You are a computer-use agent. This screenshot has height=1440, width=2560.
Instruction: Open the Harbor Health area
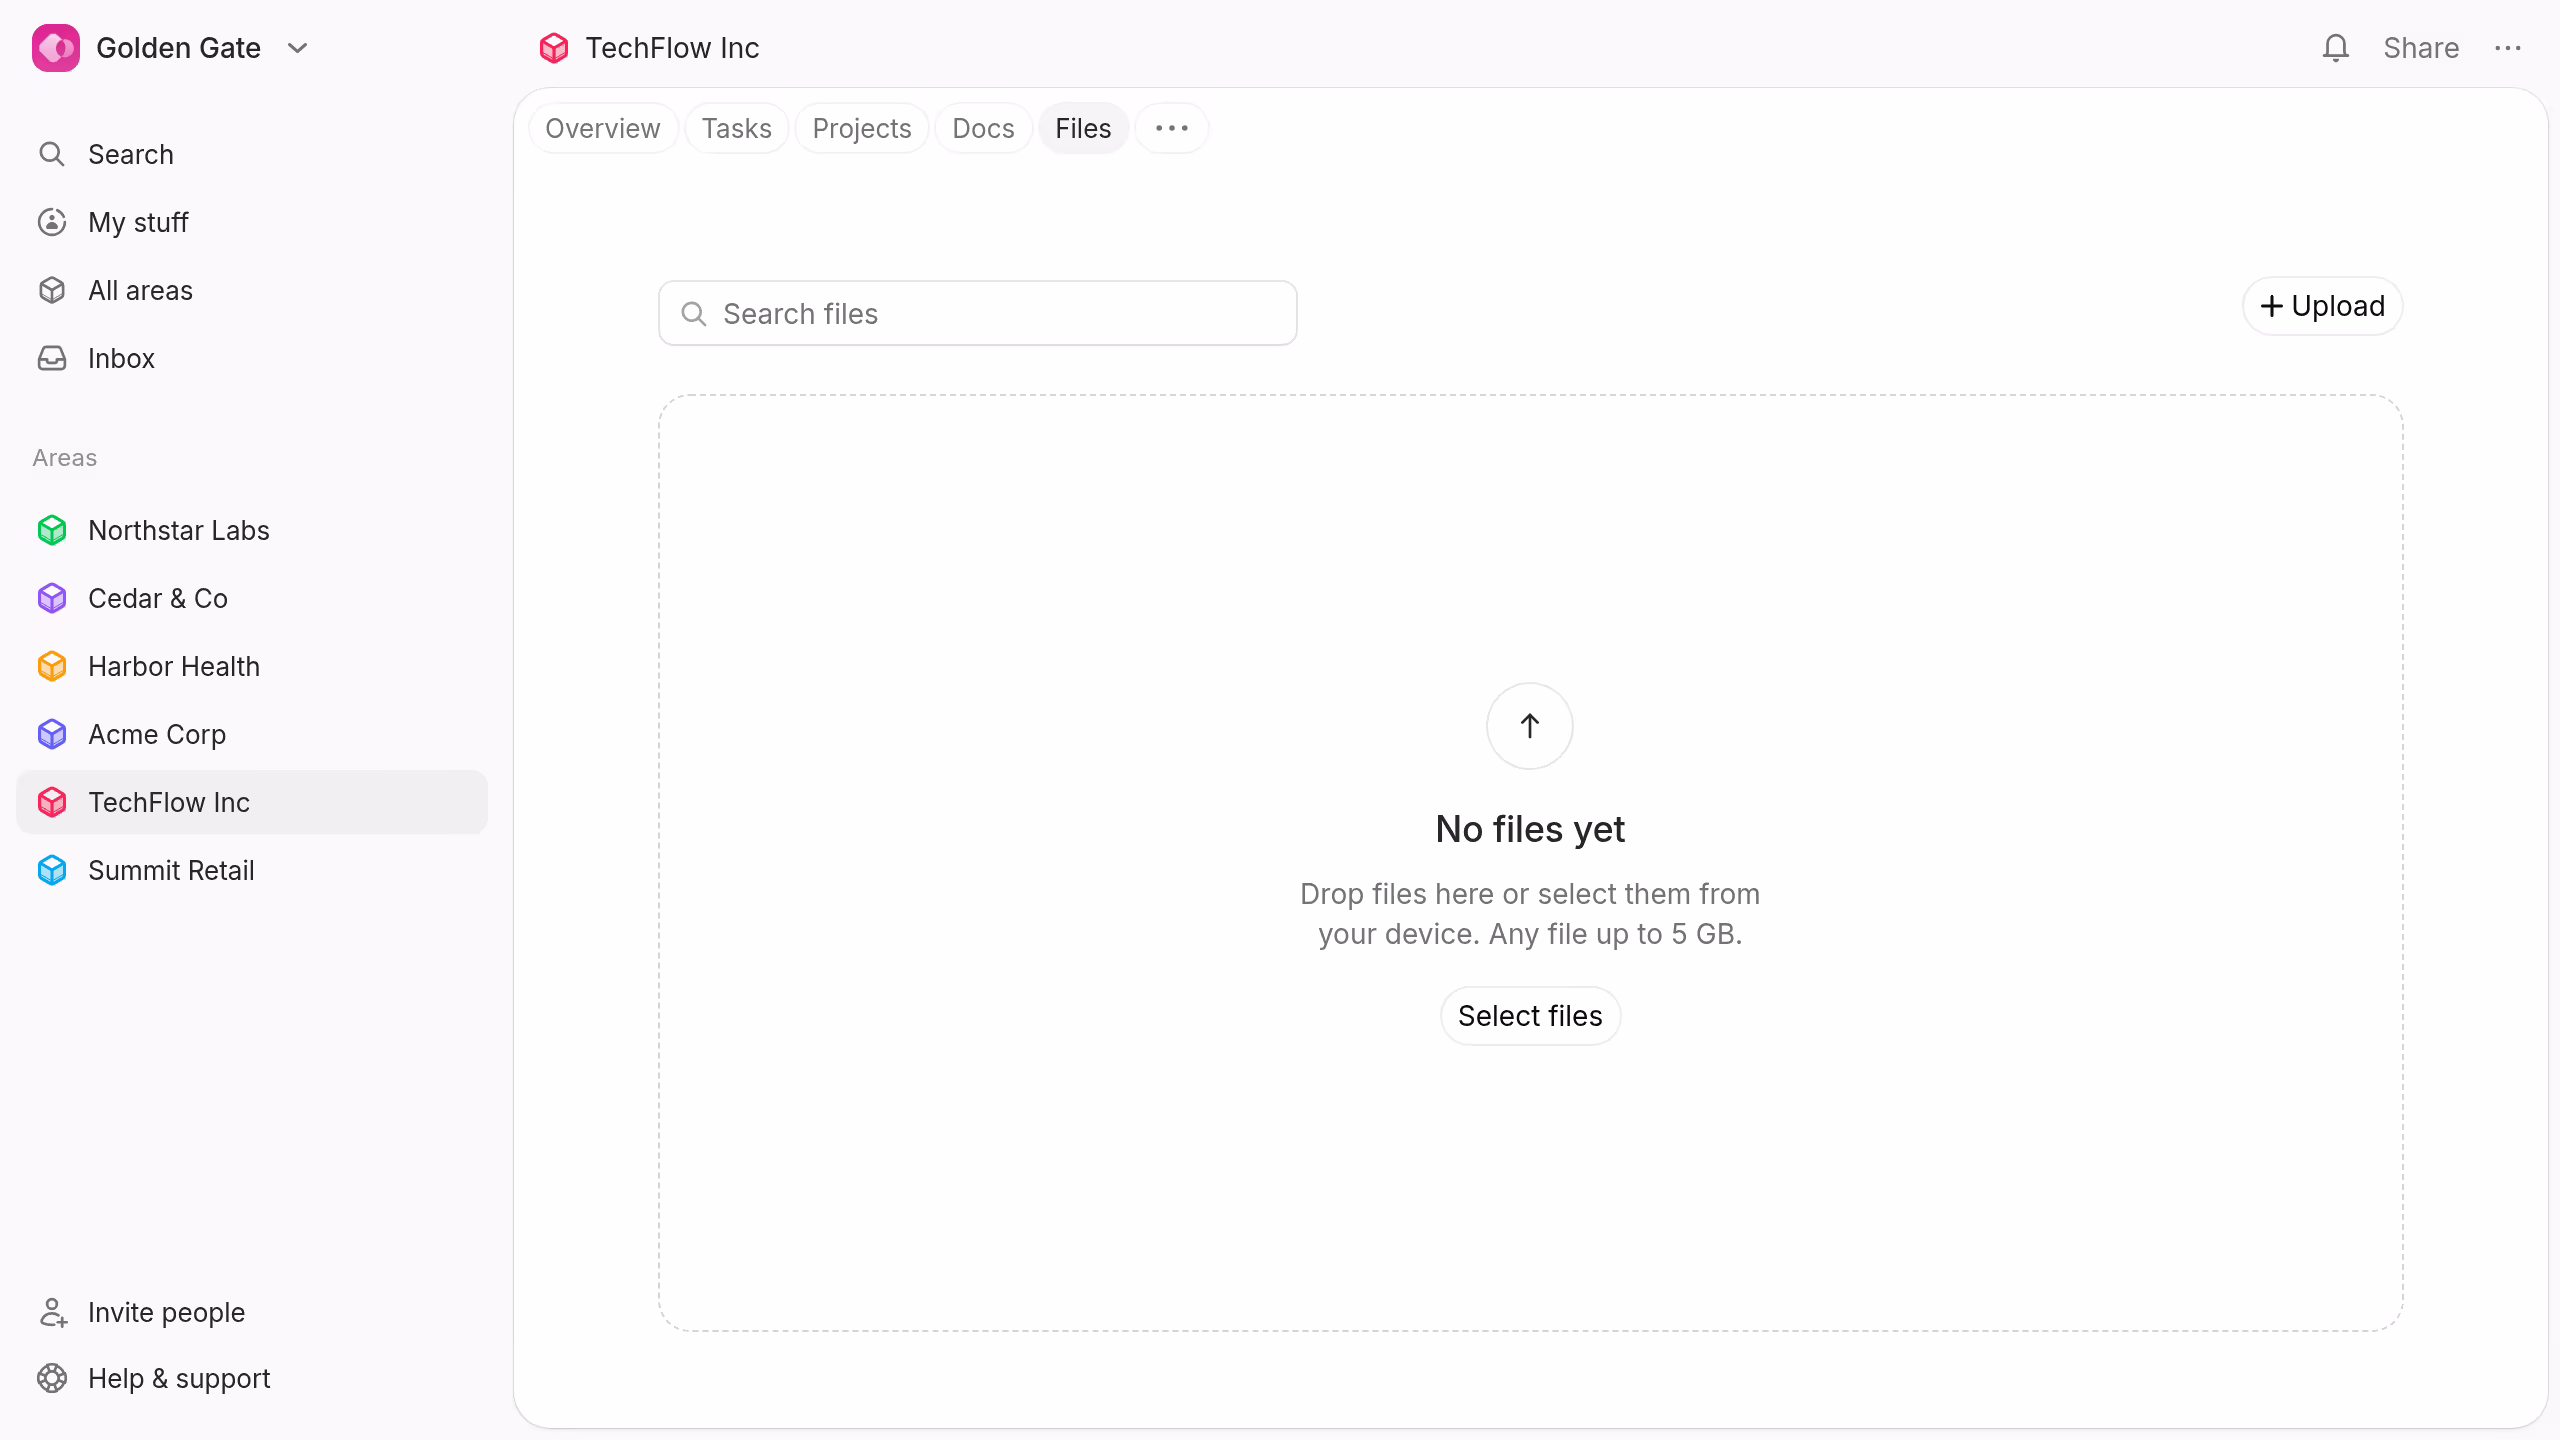click(252, 666)
